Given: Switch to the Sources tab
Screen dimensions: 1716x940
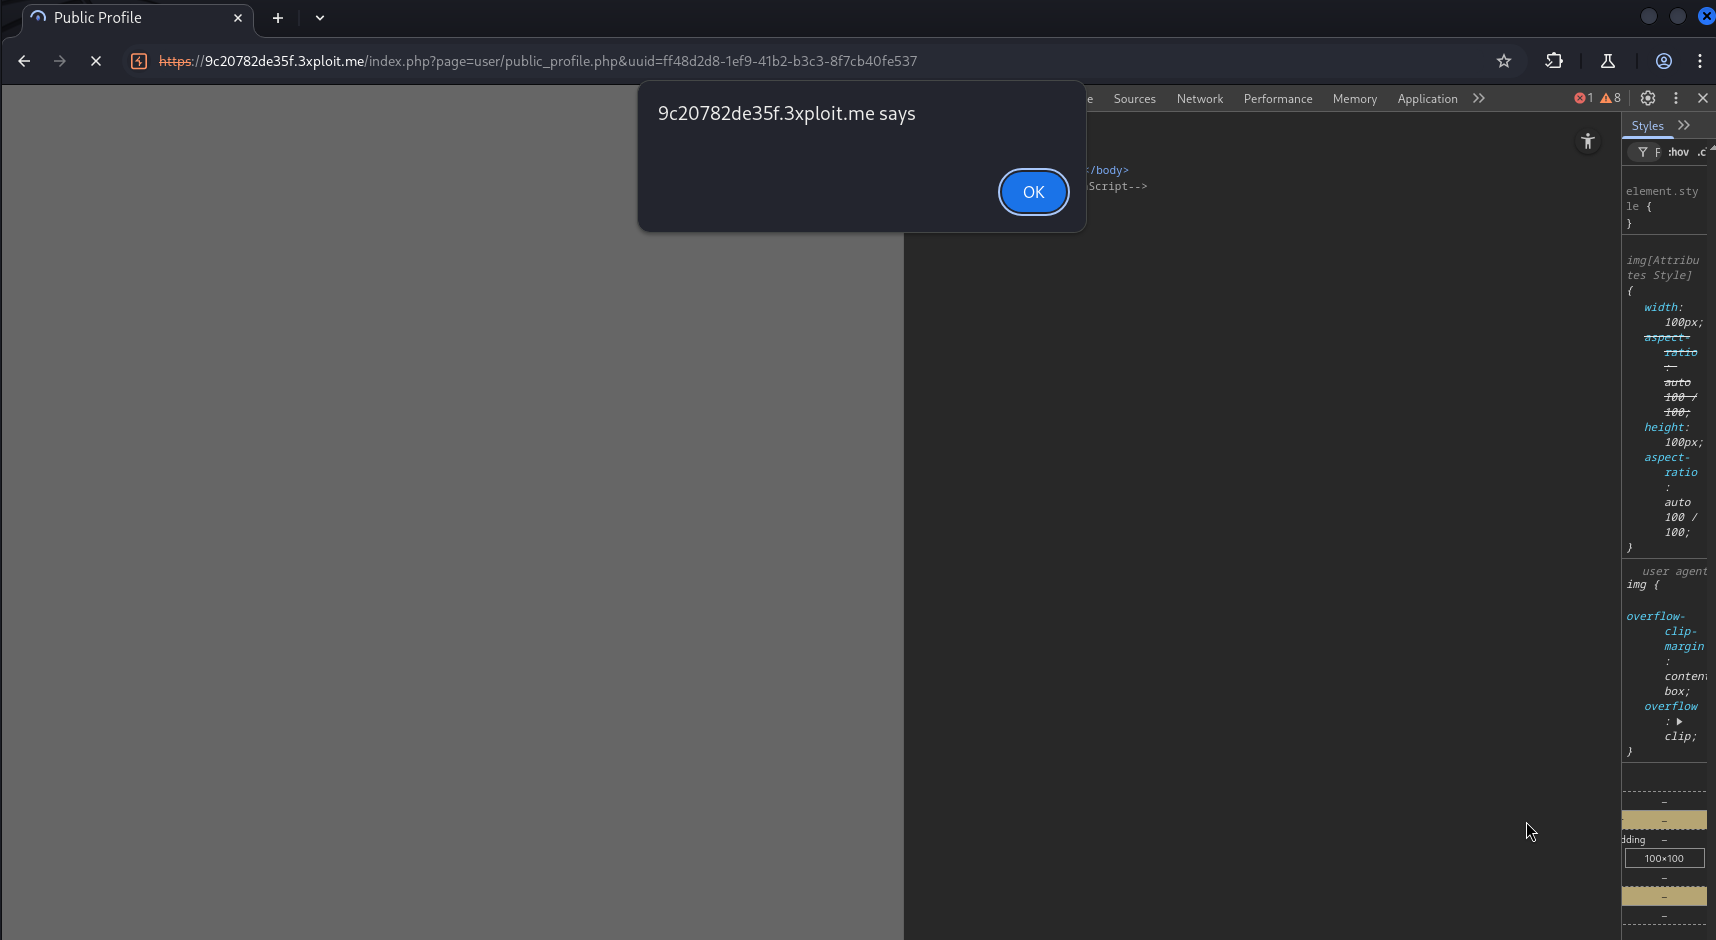Looking at the screenshot, I should point(1134,99).
